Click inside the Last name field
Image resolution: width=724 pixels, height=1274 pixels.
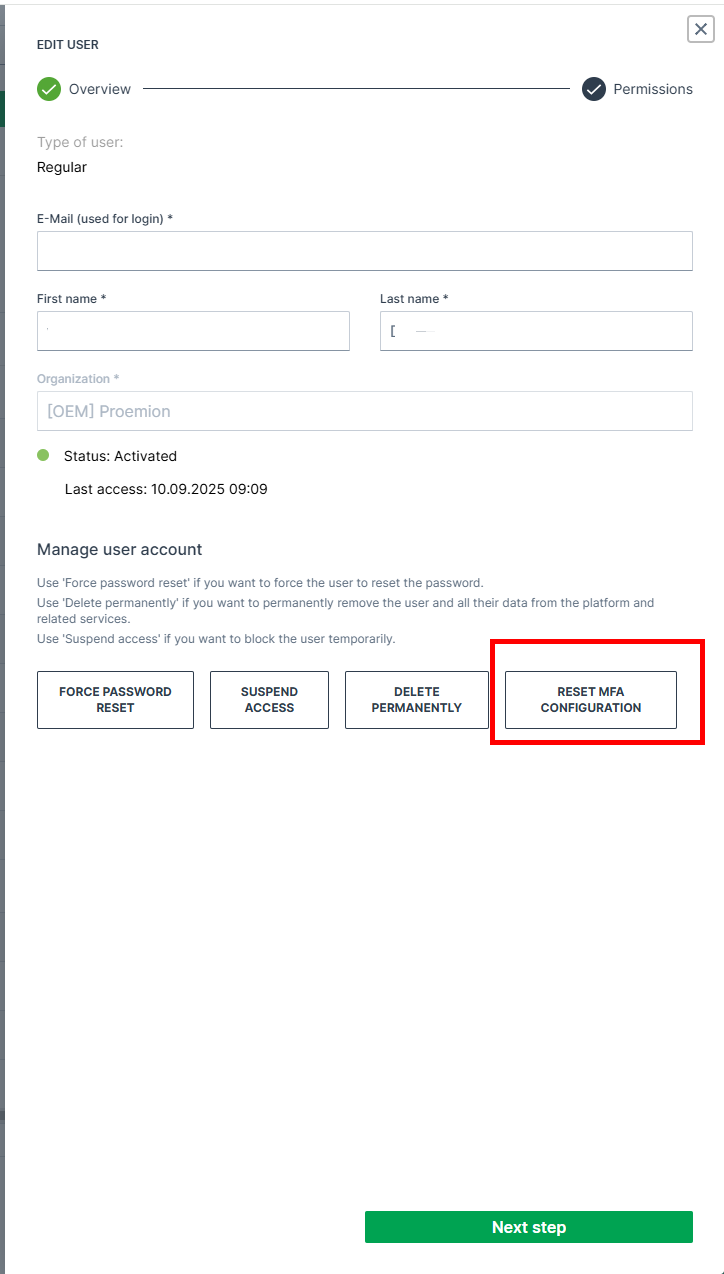tap(536, 330)
